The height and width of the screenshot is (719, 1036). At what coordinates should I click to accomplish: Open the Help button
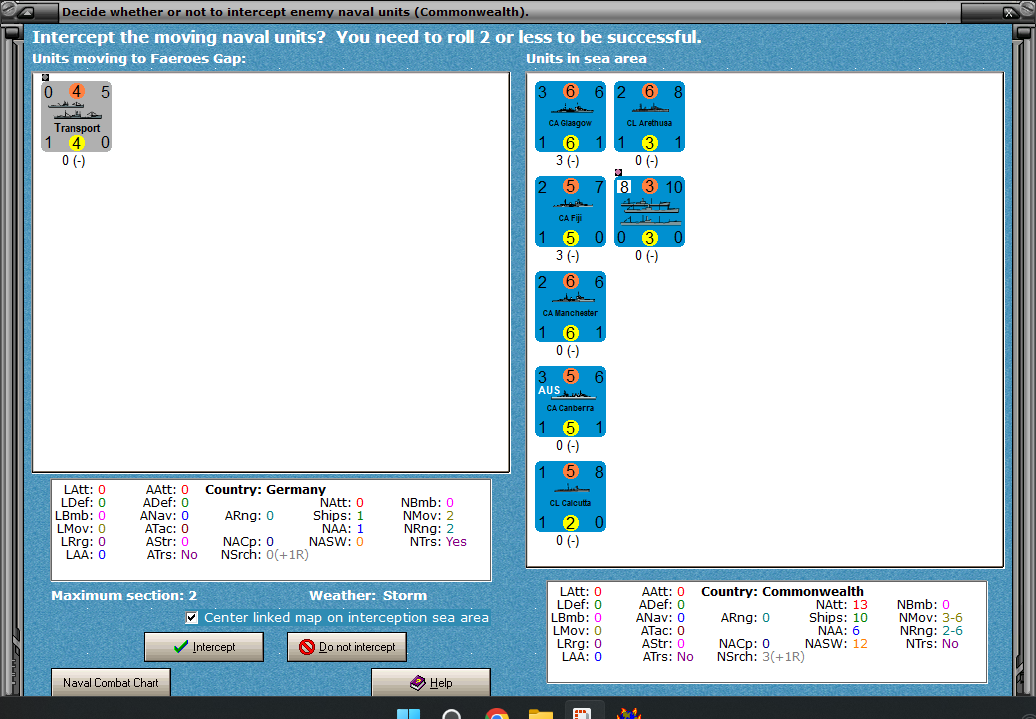(431, 683)
